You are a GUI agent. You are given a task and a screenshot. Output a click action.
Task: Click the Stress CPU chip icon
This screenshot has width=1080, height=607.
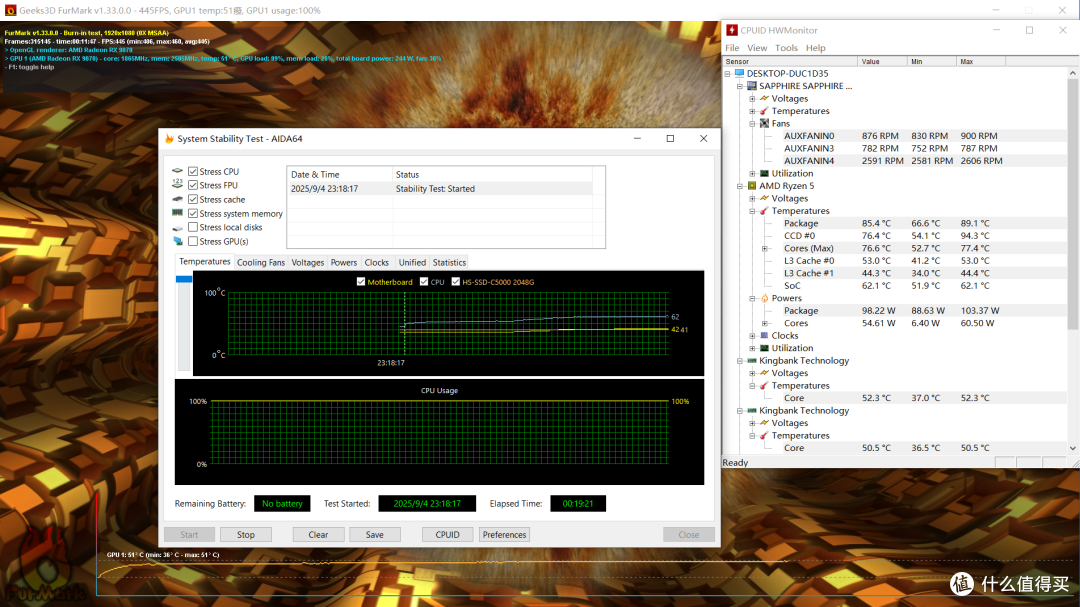pyautogui.click(x=178, y=171)
